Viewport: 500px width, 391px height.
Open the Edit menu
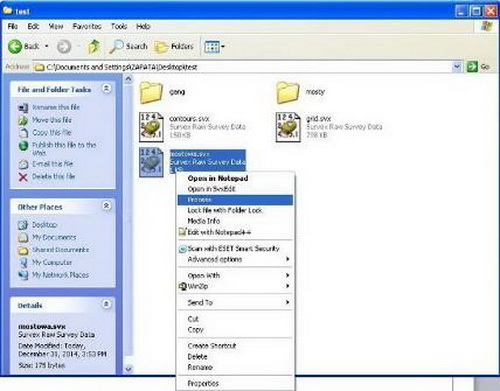click(33, 26)
